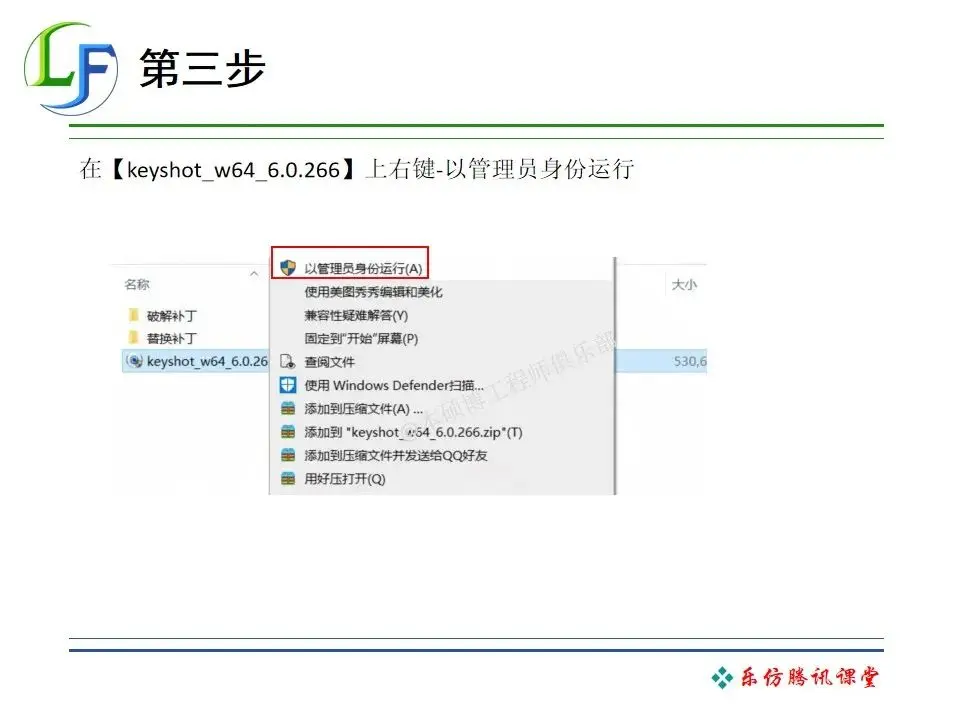This screenshot has width=960, height=720.
Task: Click the archive icon beside the keyshot zip entry
Action: click(288, 432)
